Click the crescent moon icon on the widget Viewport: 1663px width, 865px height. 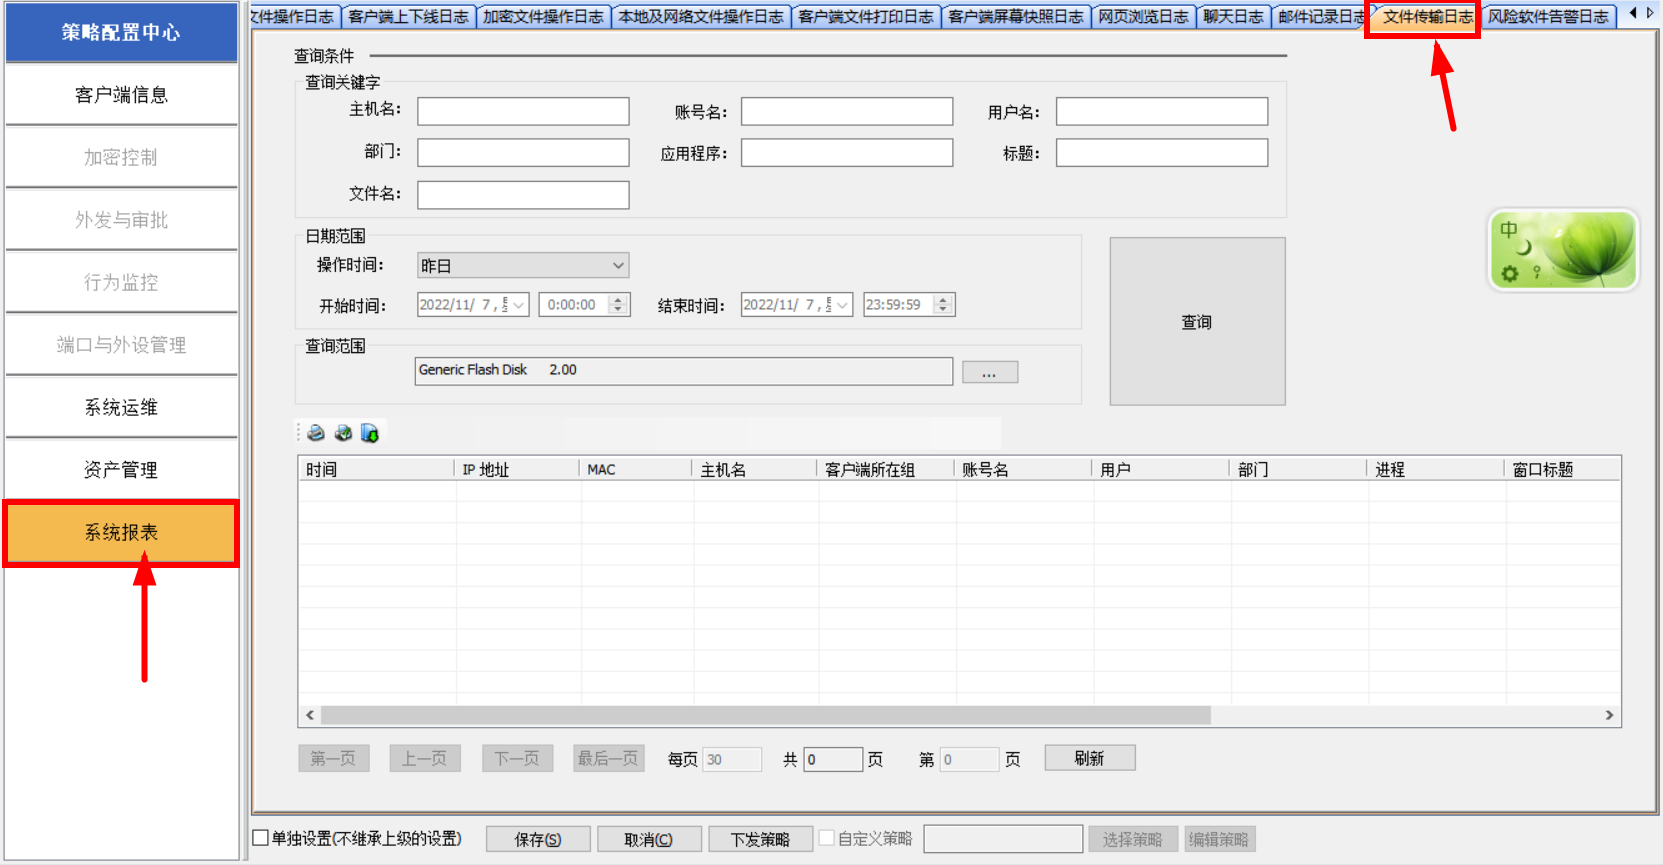1525,248
